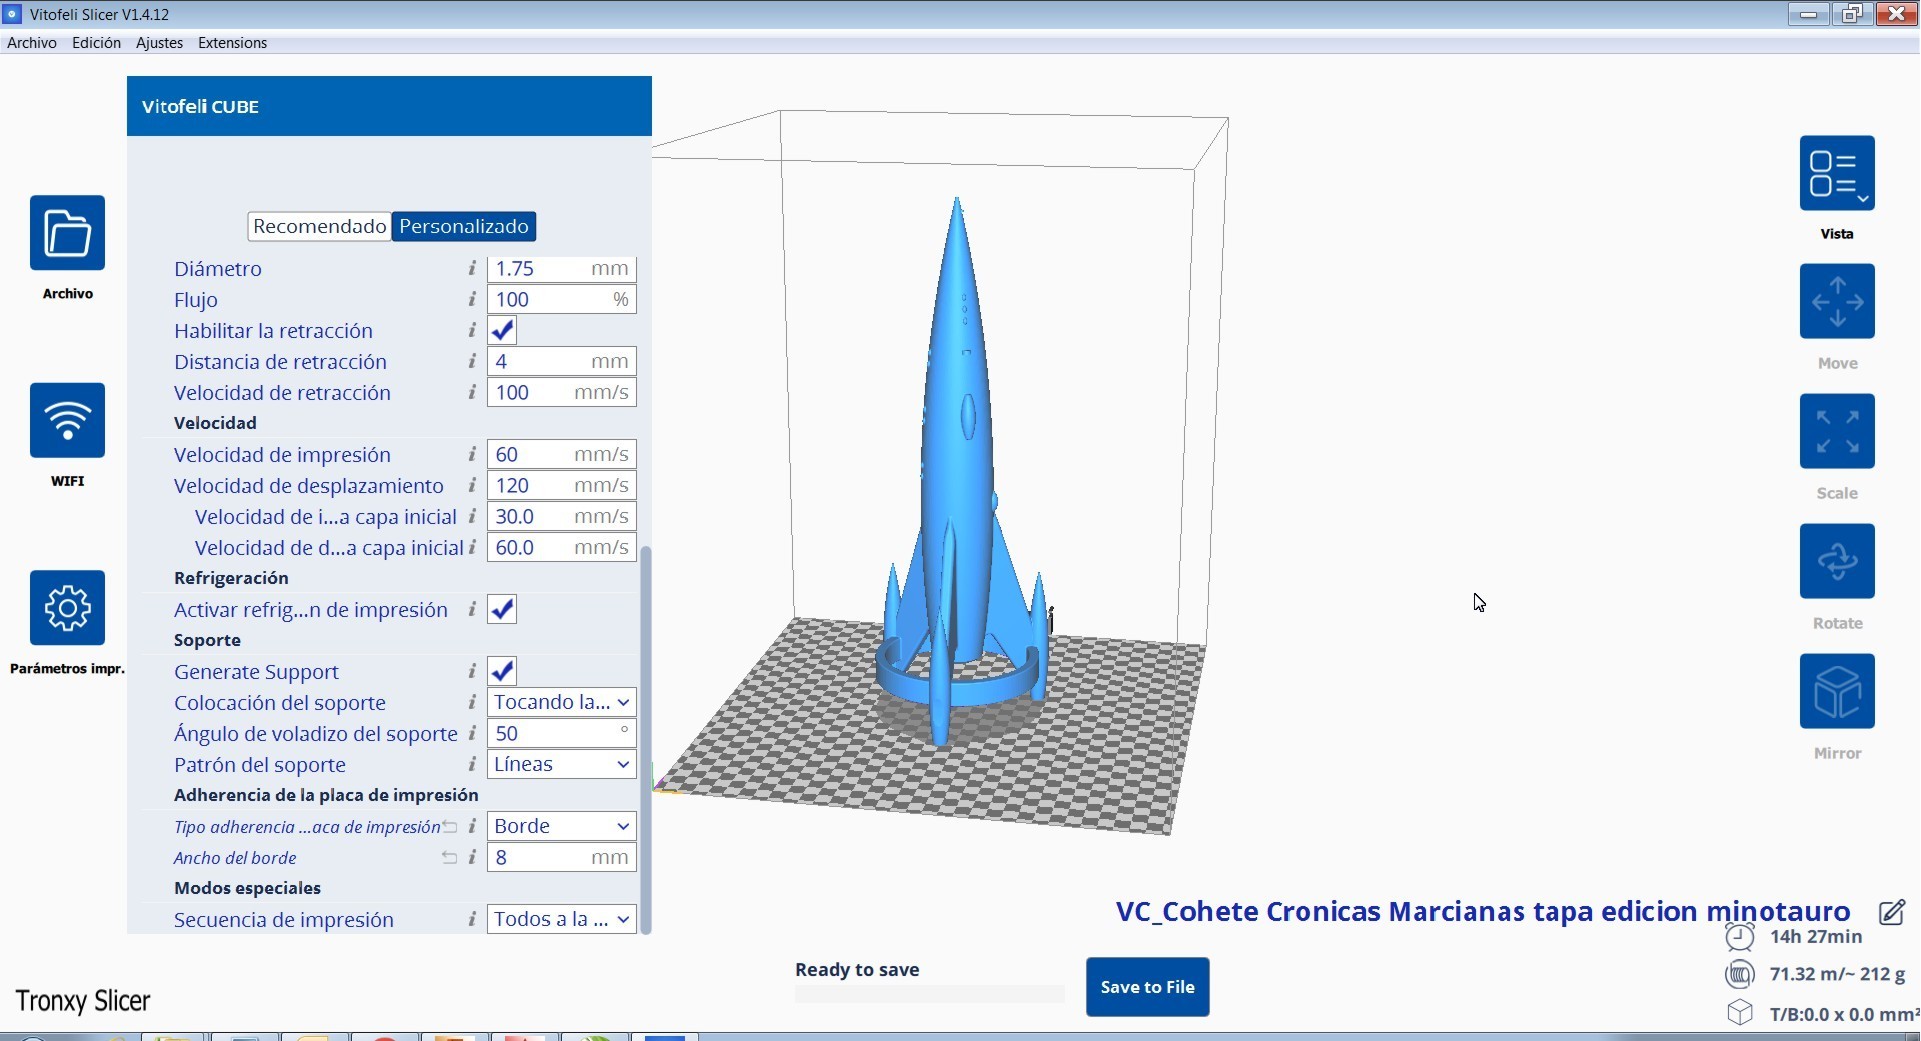Click the pencil icon to rename model
The height and width of the screenshot is (1041, 1921).
1891,912
